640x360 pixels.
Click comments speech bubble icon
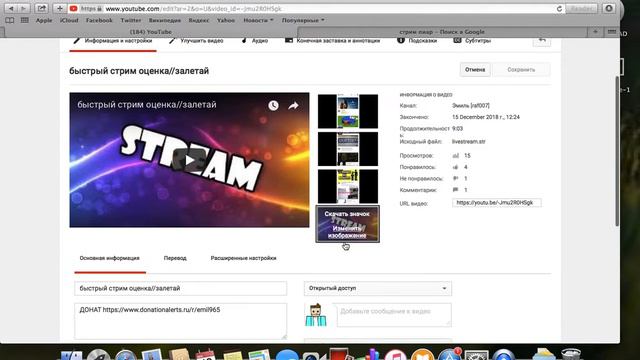455,190
